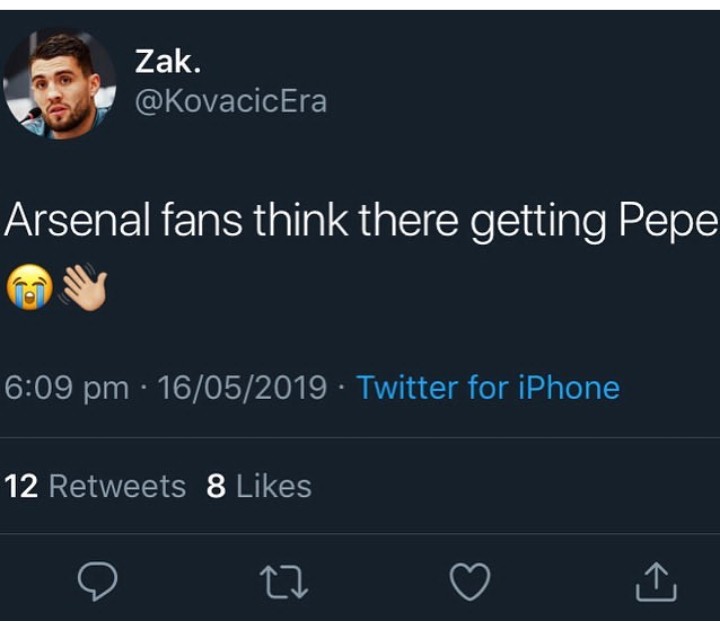The image size is (720, 622).
Task: Click the waving hand emoji
Action: point(84,287)
